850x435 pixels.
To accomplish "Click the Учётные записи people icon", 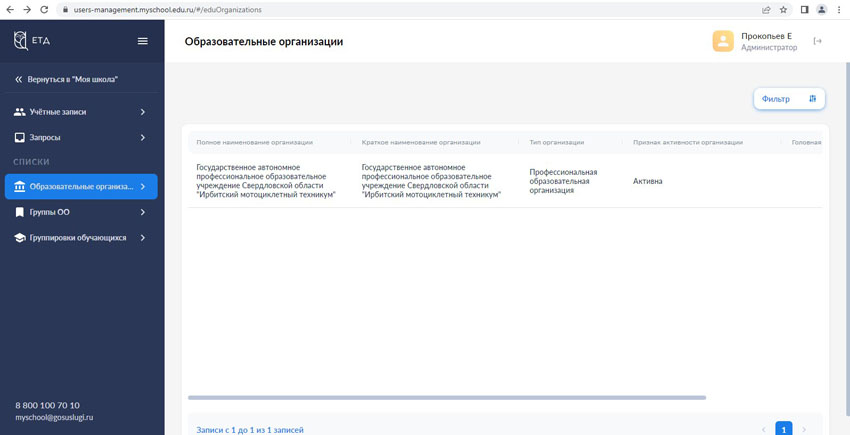I will pos(19,112).
